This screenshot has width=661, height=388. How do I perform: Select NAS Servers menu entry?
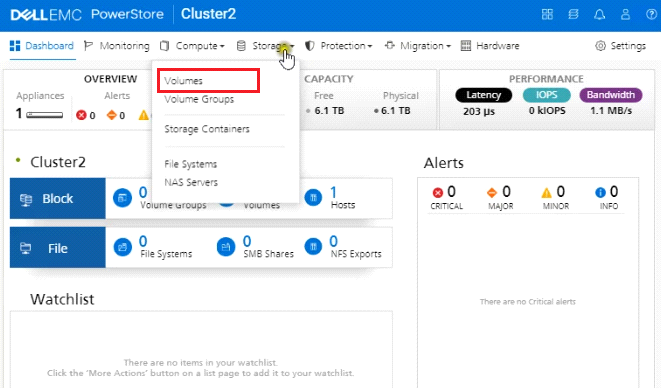(191, 182)
